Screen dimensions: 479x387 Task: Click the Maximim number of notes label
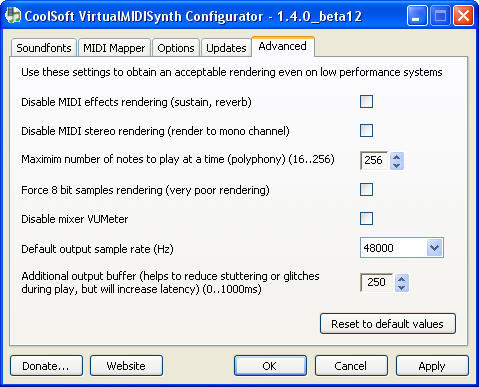click(178, 159)
